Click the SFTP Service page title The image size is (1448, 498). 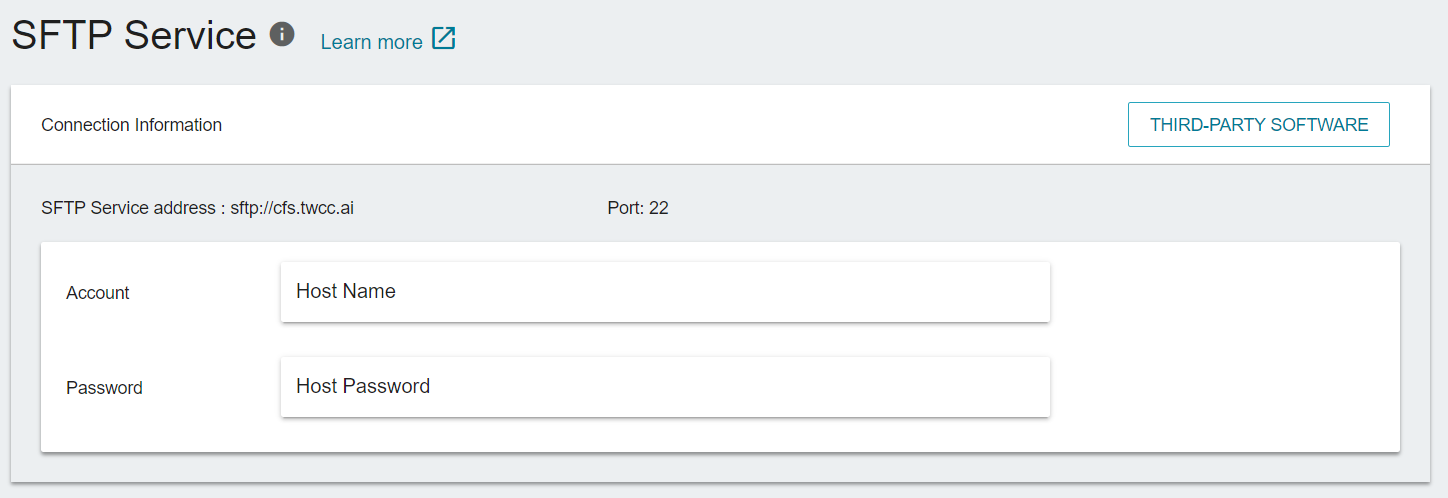[x=134, y=35]
